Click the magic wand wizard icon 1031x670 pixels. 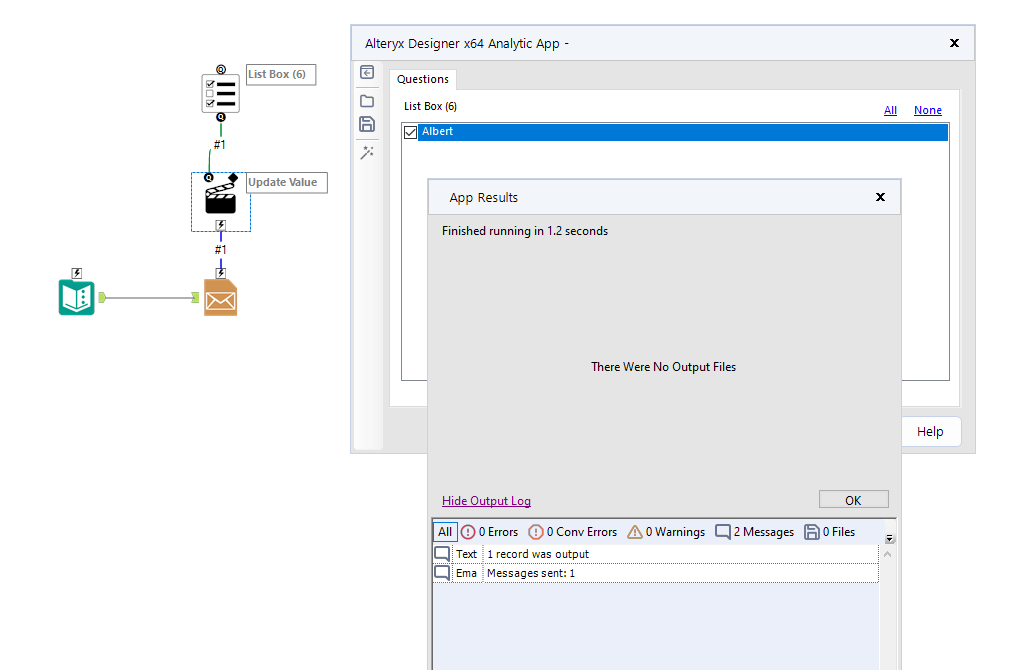point(367,152)
